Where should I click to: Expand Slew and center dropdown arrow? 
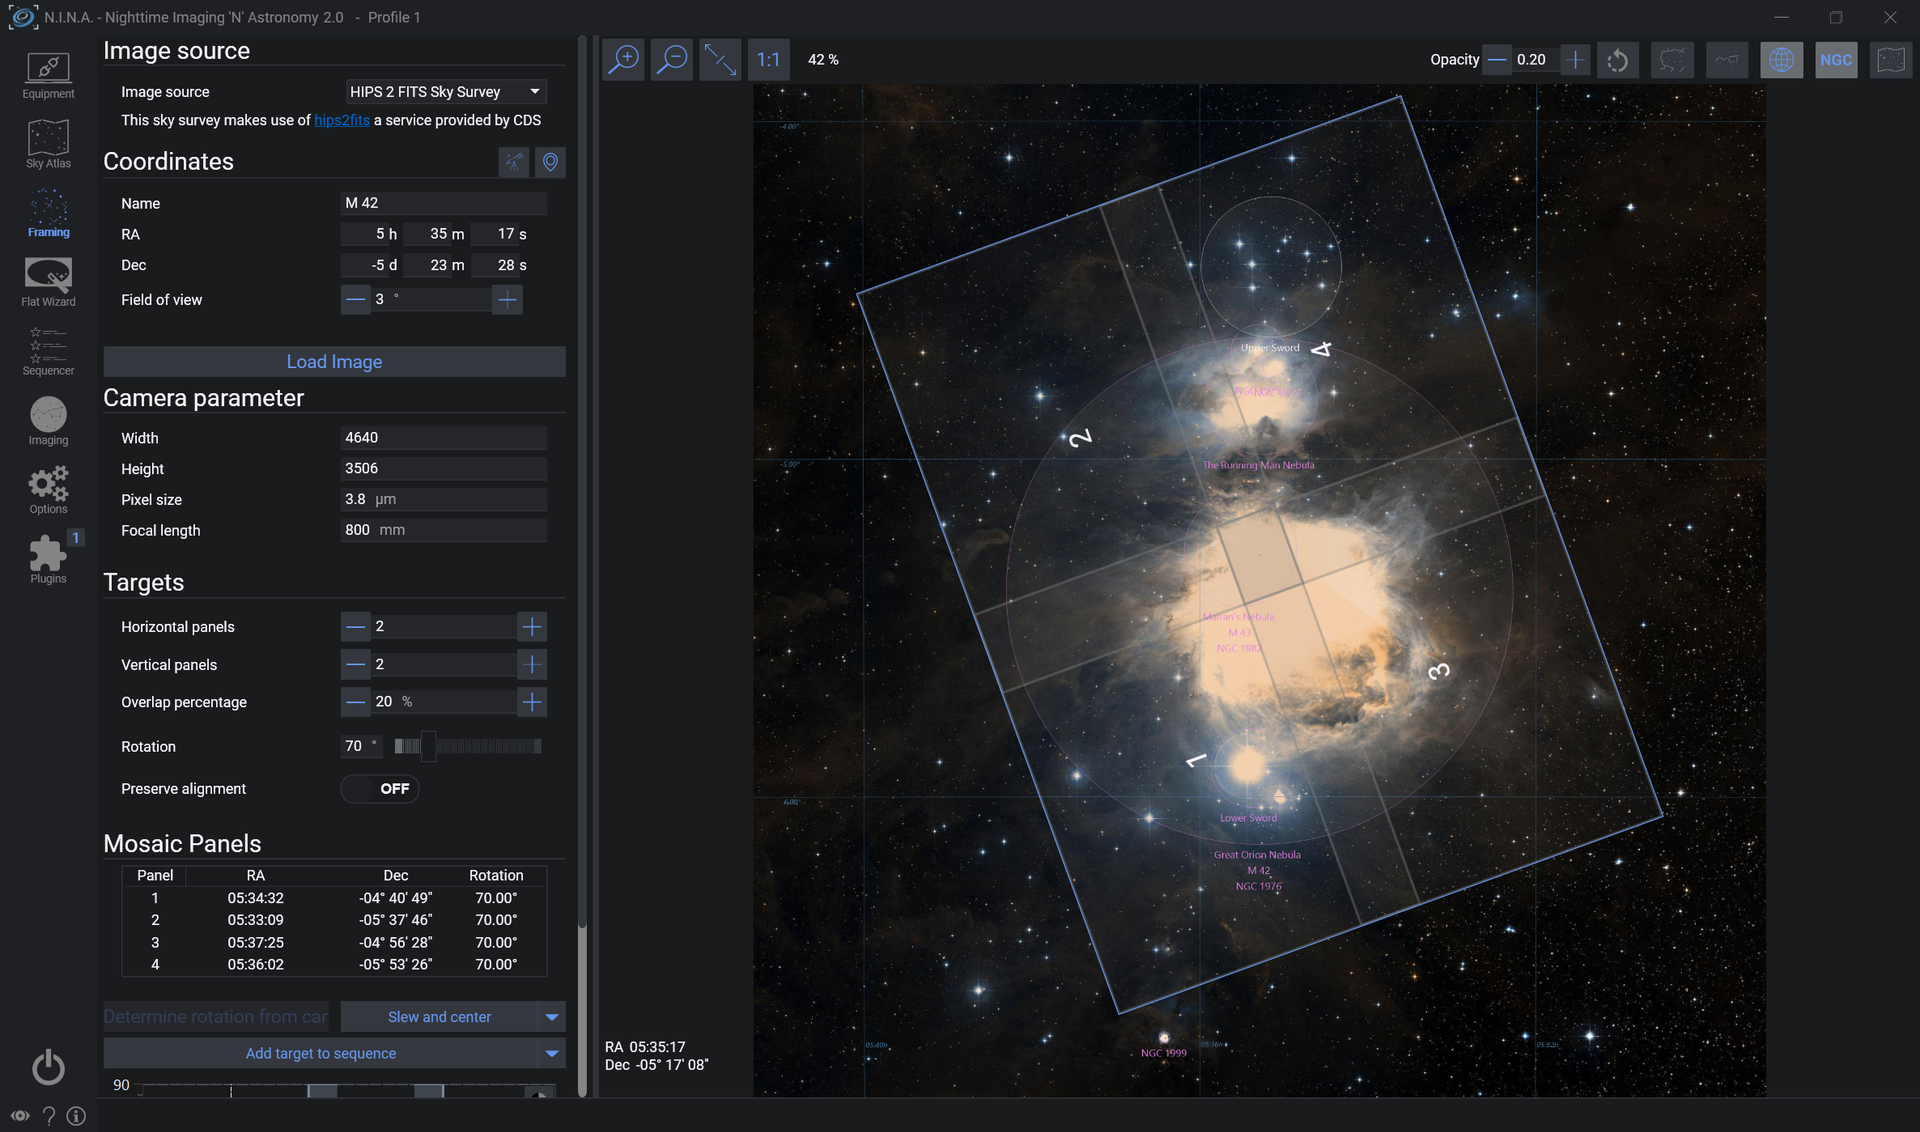pyautogui.click(x=552, y=1017)
